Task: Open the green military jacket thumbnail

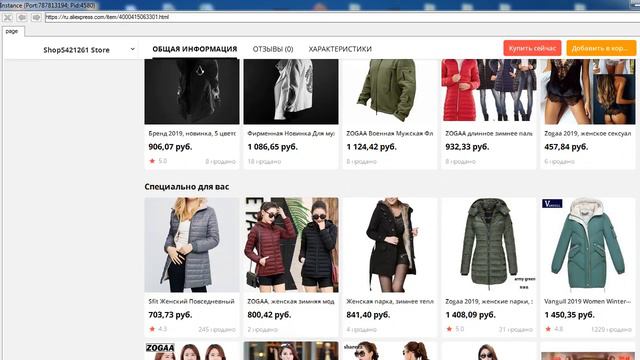Action: [x=390, y=91]
